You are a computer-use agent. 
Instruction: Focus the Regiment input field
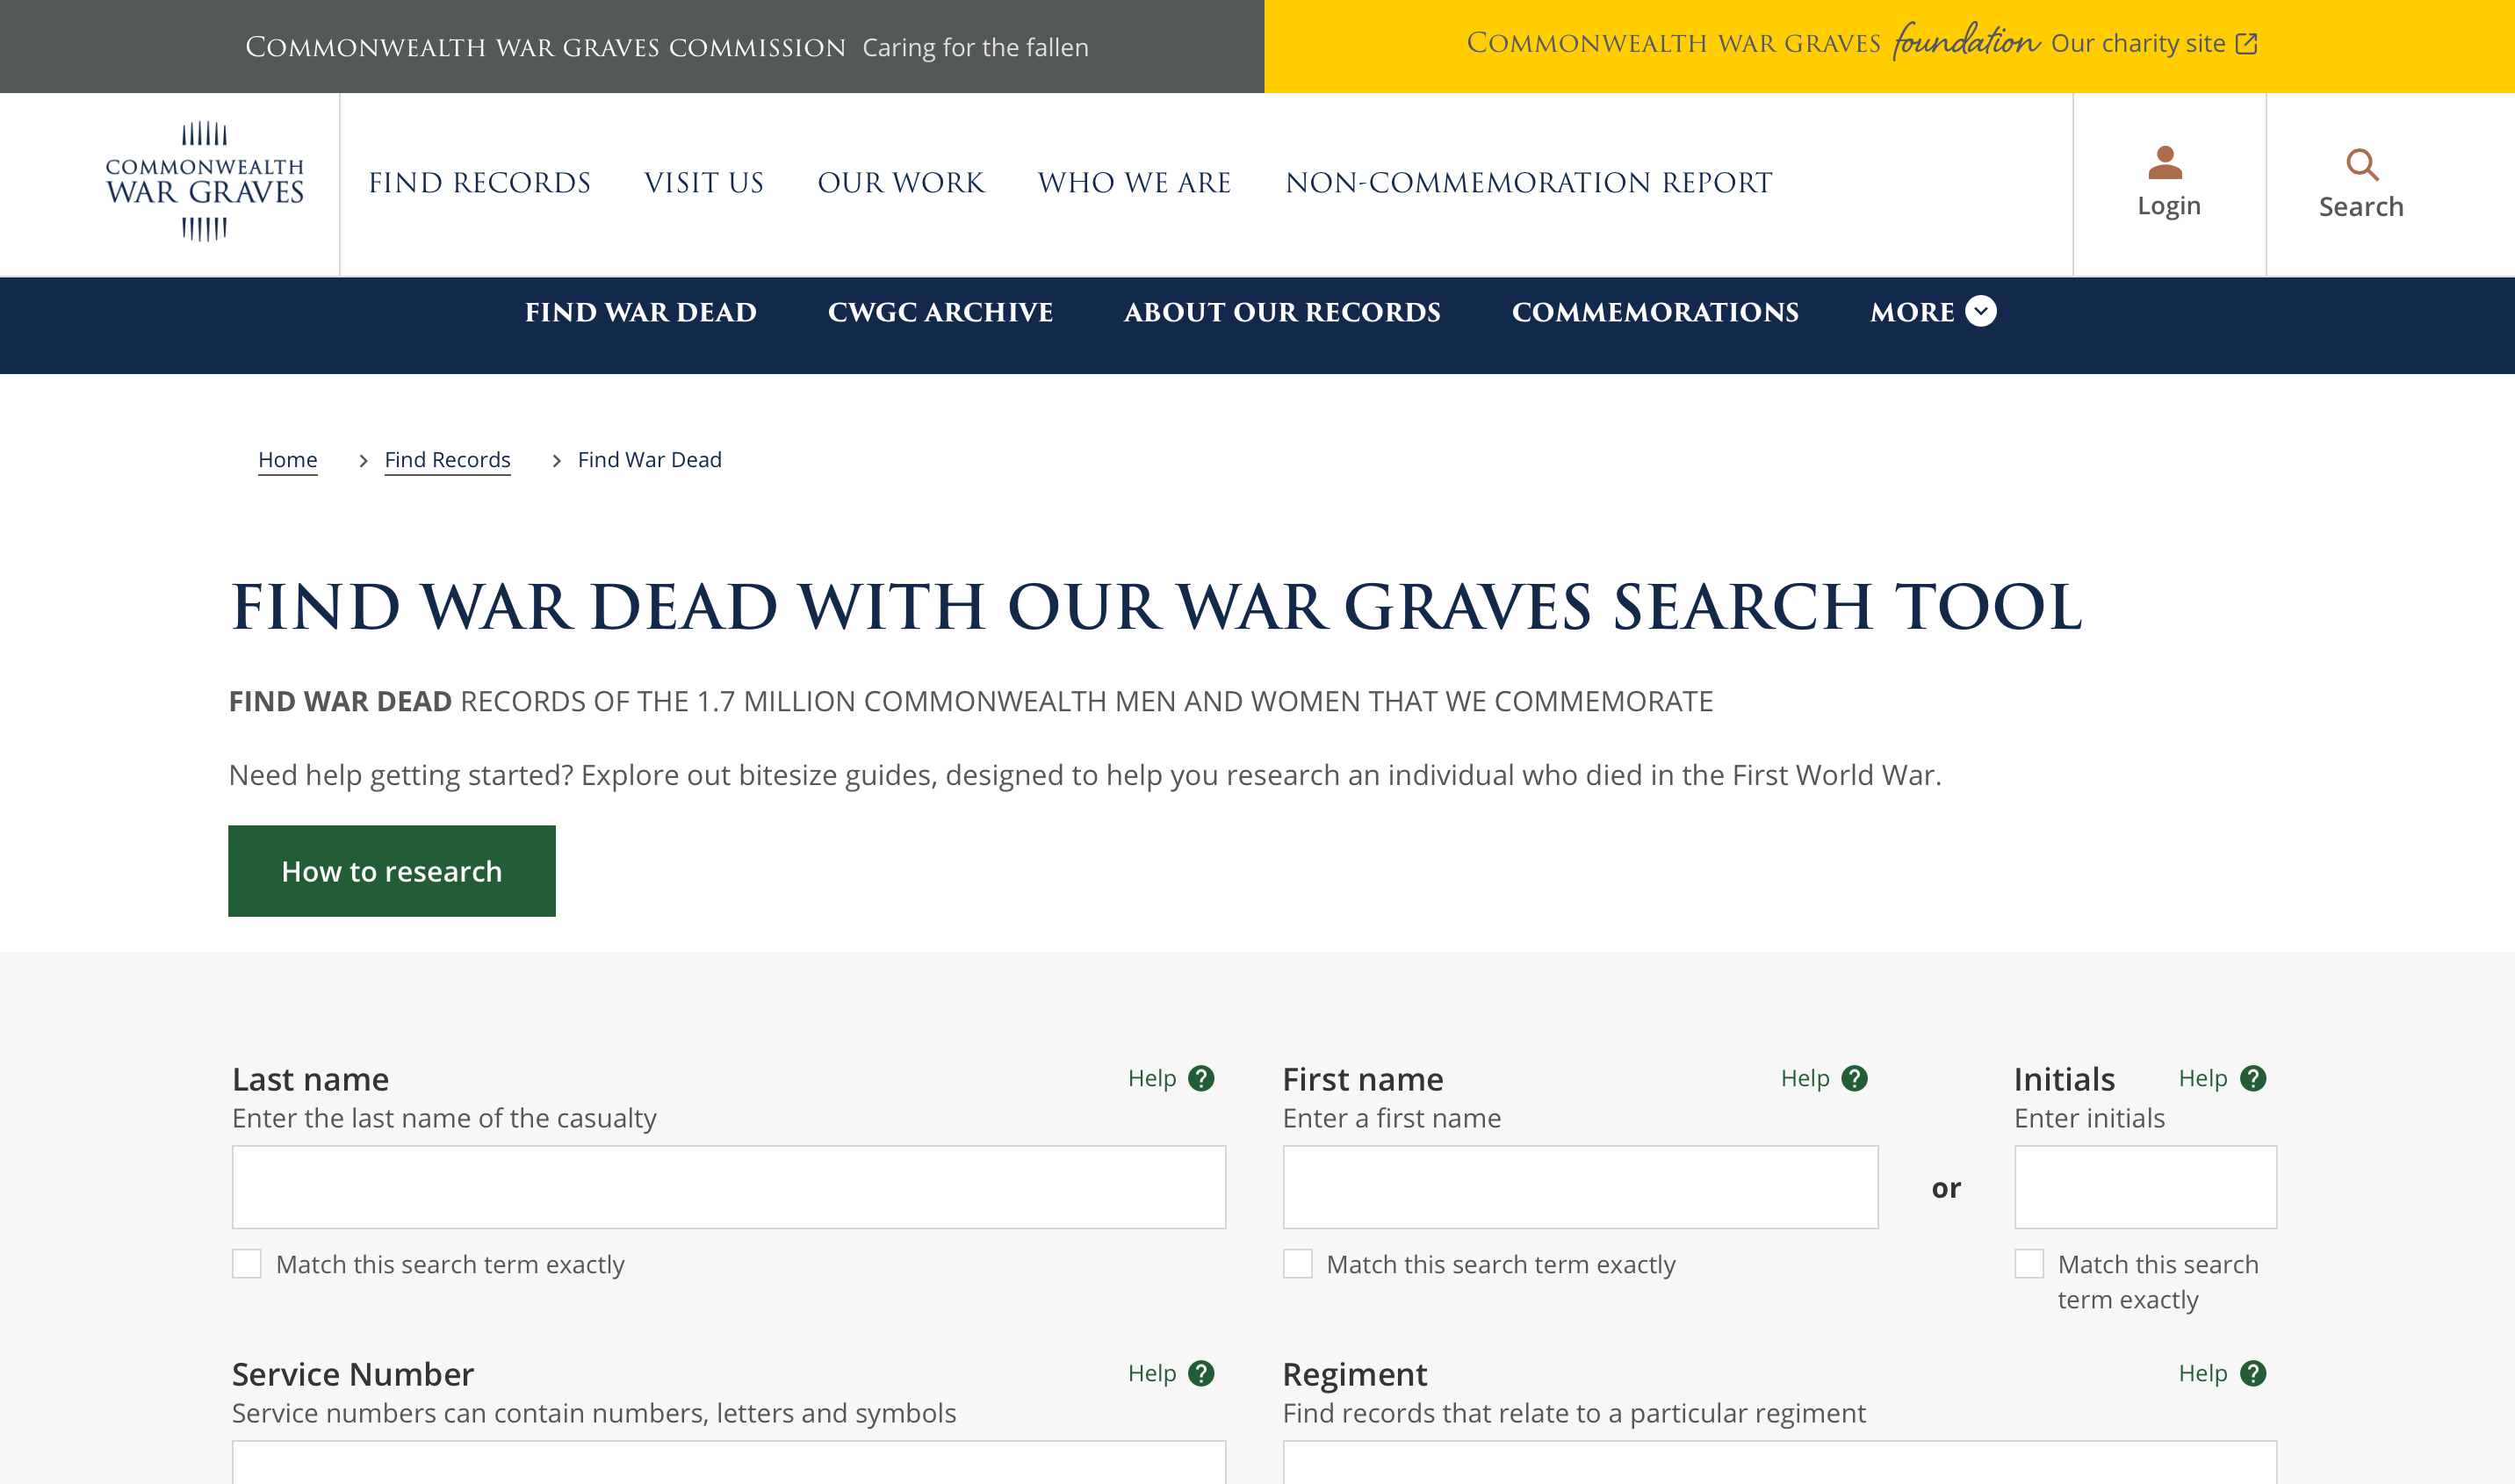[x=1780, y=1462]
